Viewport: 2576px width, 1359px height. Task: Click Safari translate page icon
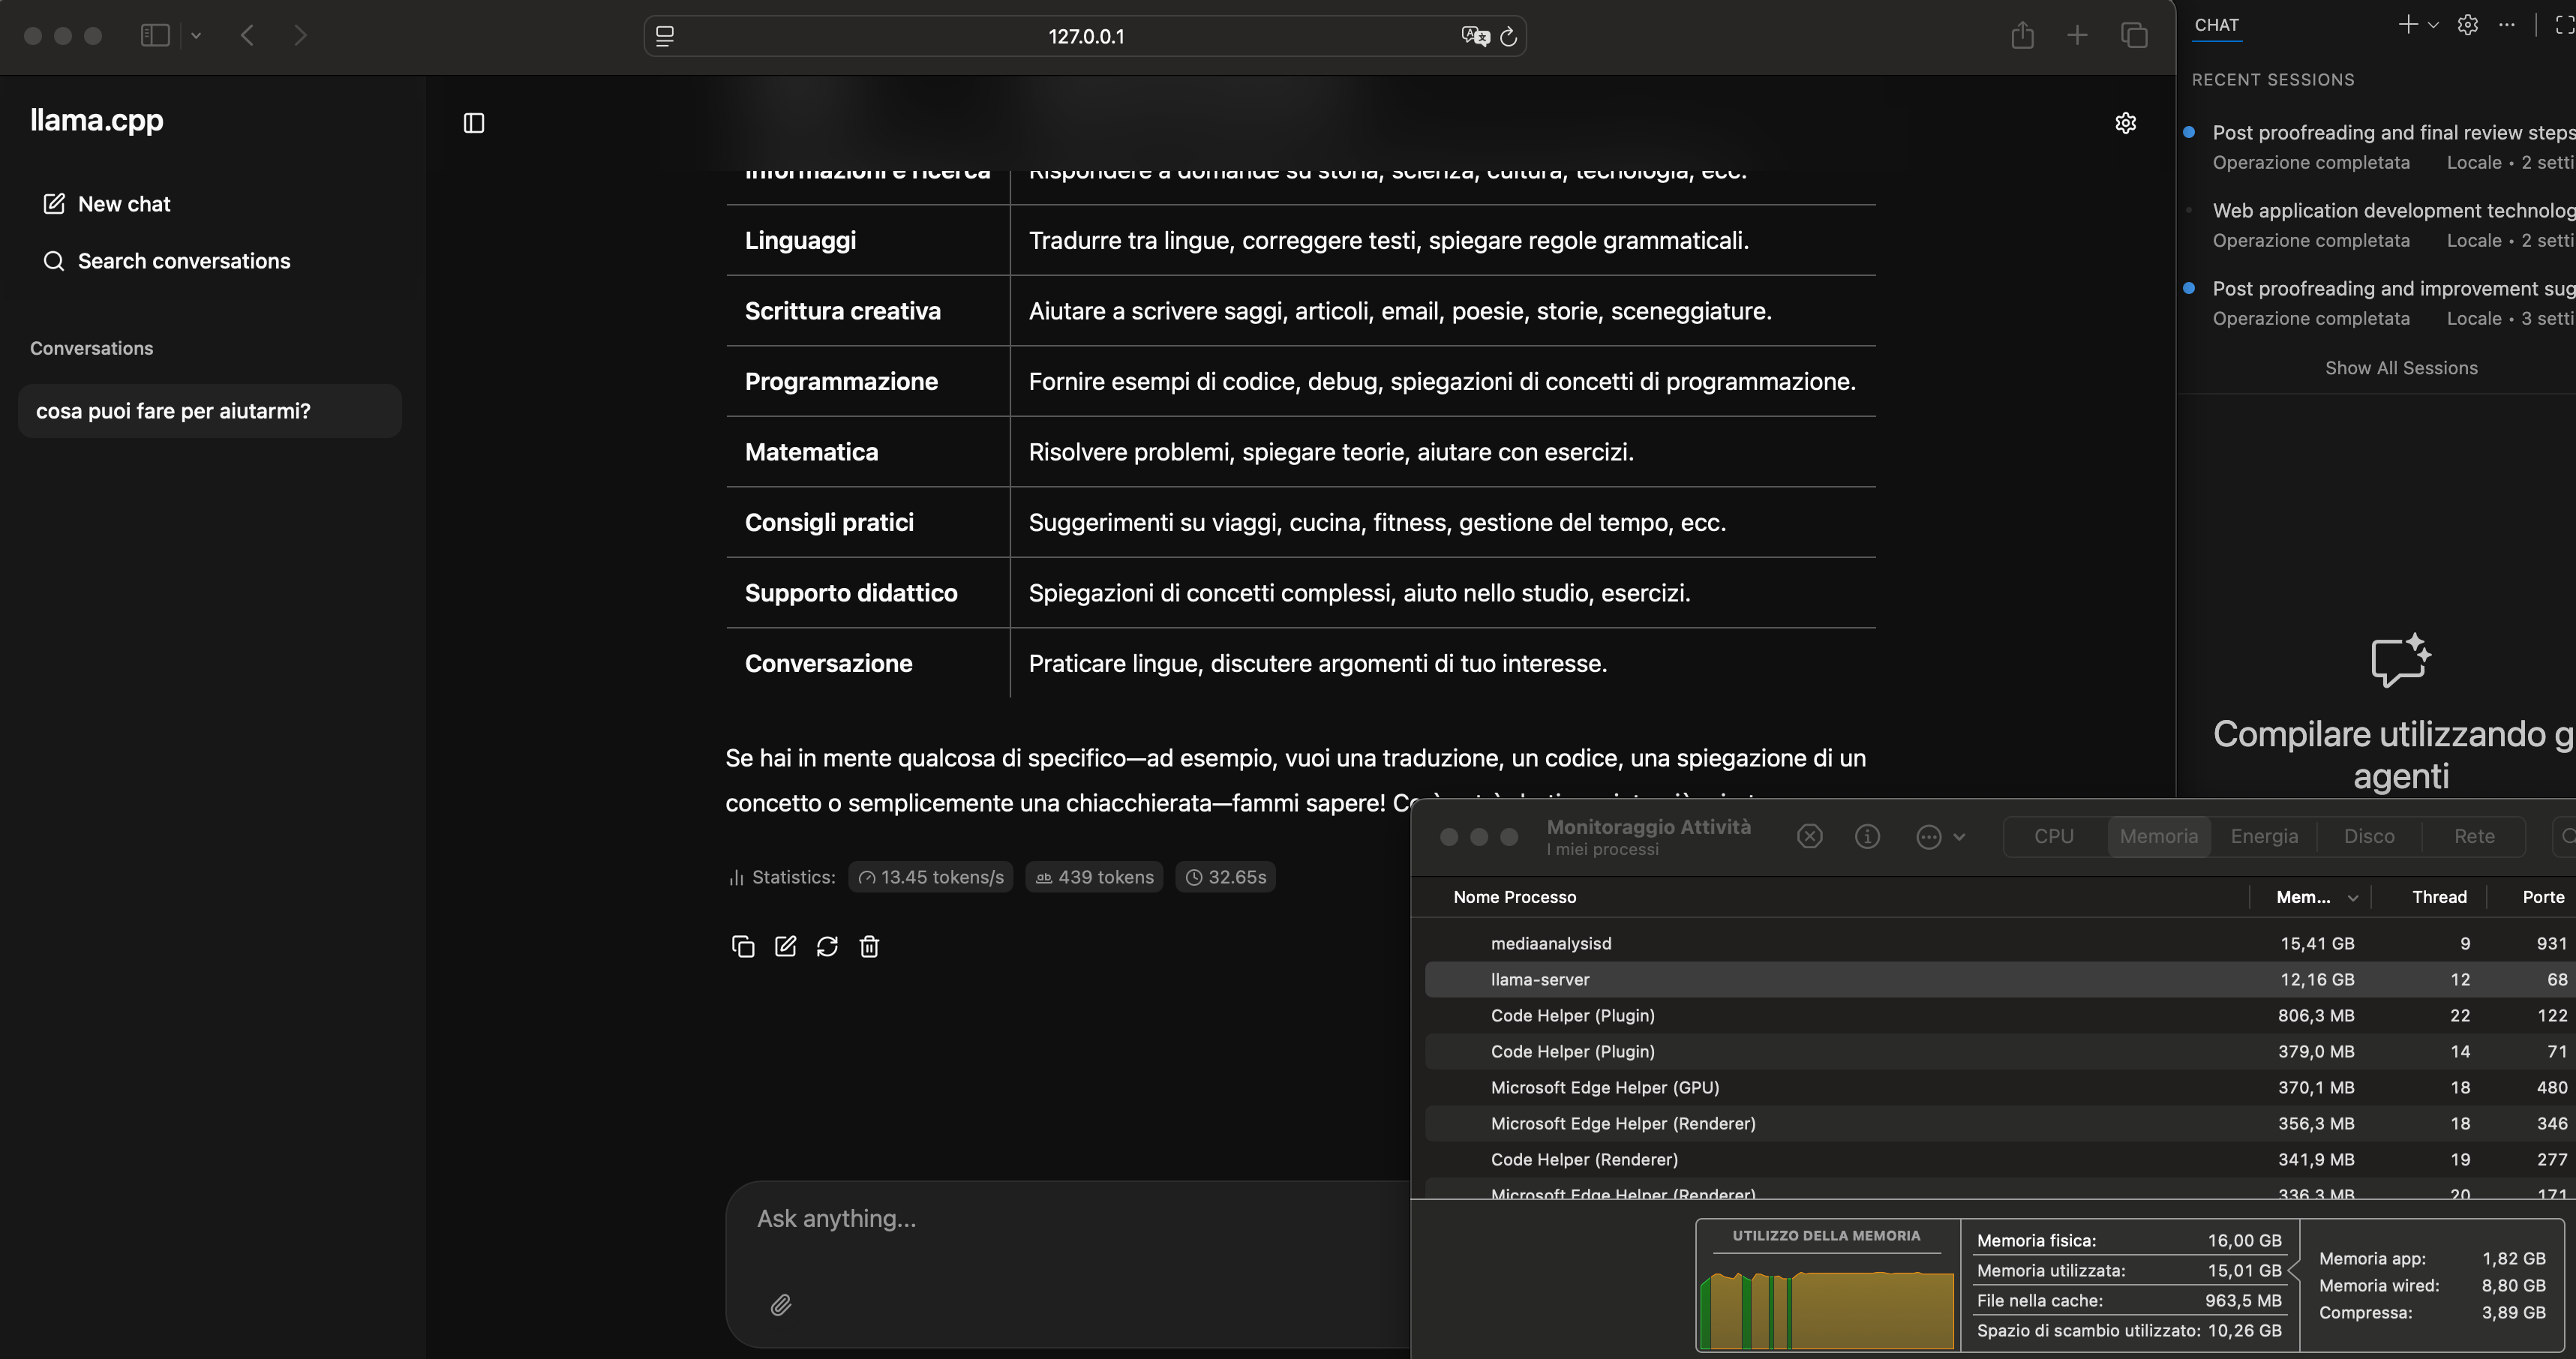pyautogui.click(x=1474, y=36)
